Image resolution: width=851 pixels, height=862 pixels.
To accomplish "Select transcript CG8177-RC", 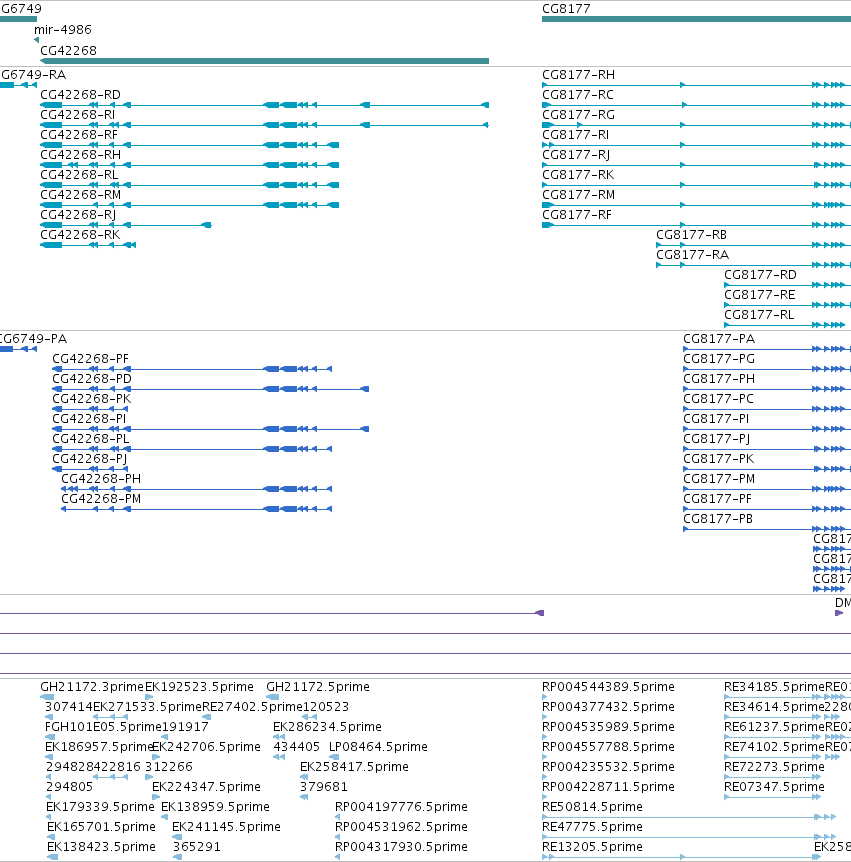I will click(578, 95).
